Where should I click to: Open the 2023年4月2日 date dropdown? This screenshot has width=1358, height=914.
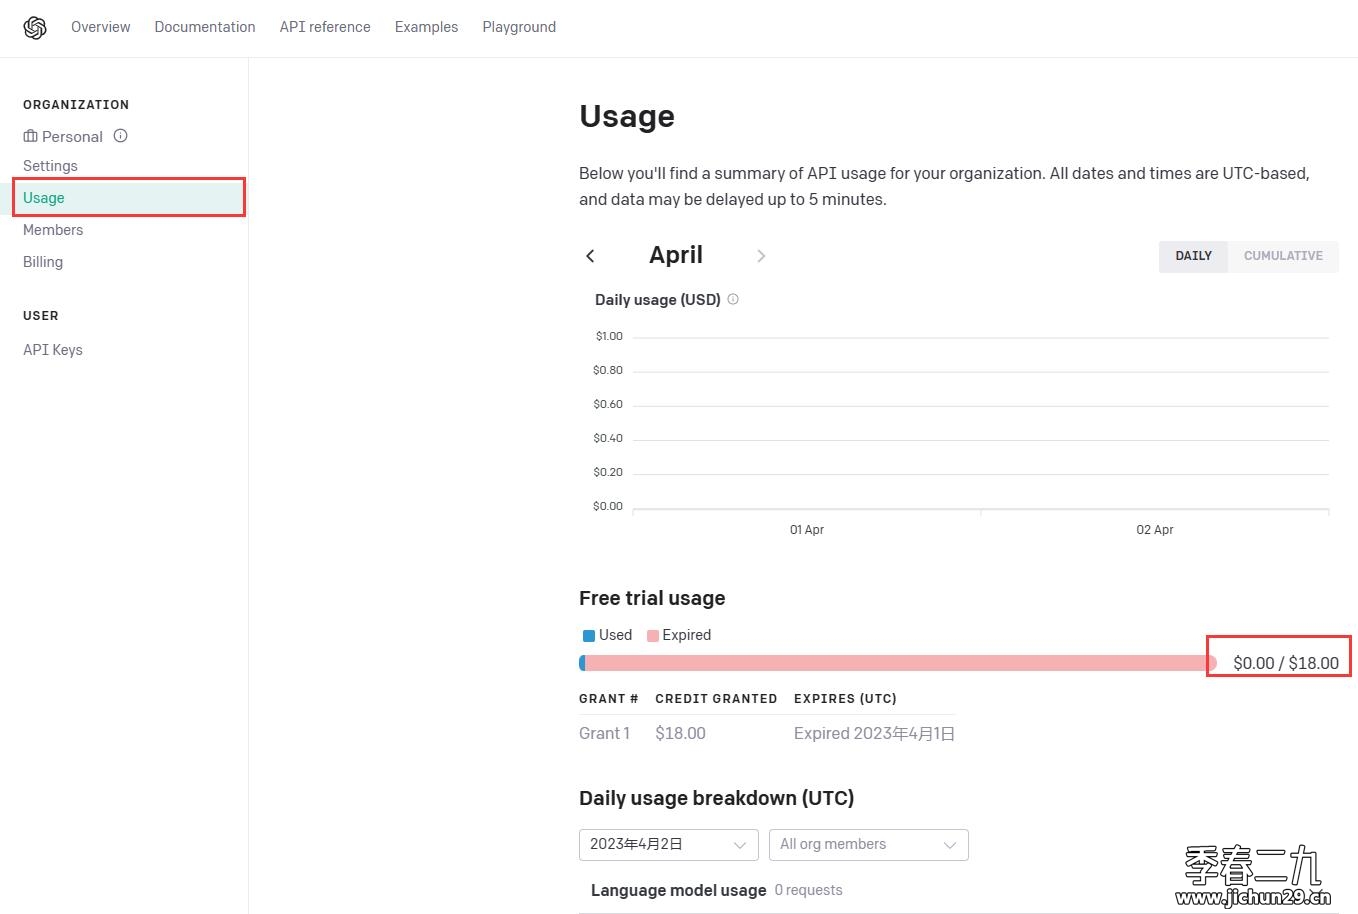pos(668,844)
